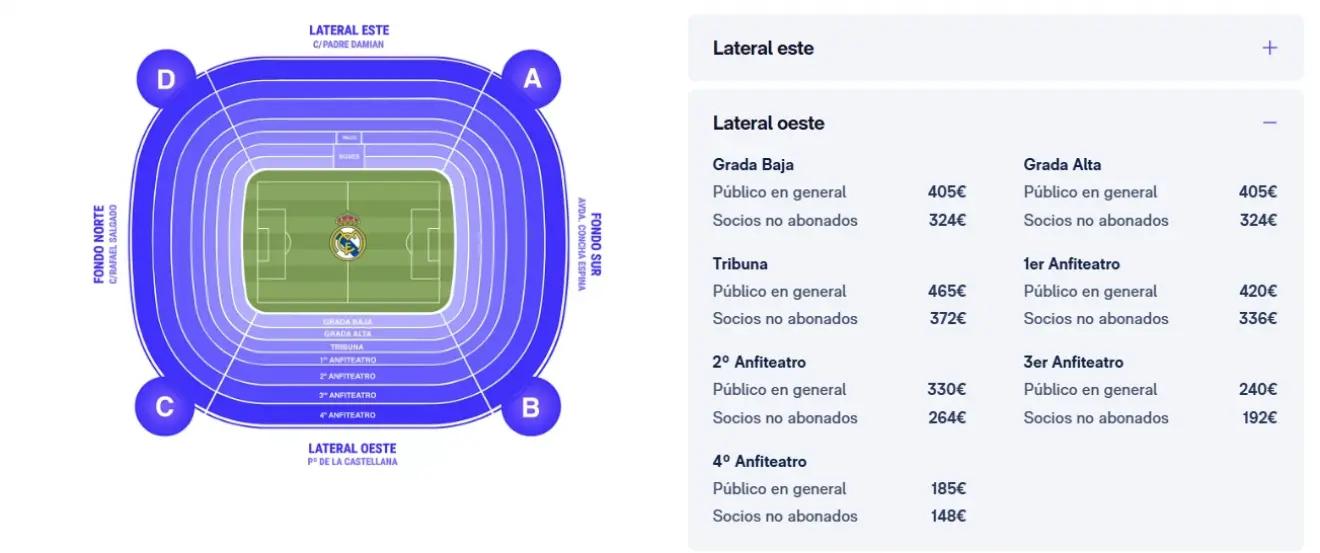The width and height of the screenshot is (1320, 553).
Task: Click tower B circle on stadium map
Action: tap(531, 407)
